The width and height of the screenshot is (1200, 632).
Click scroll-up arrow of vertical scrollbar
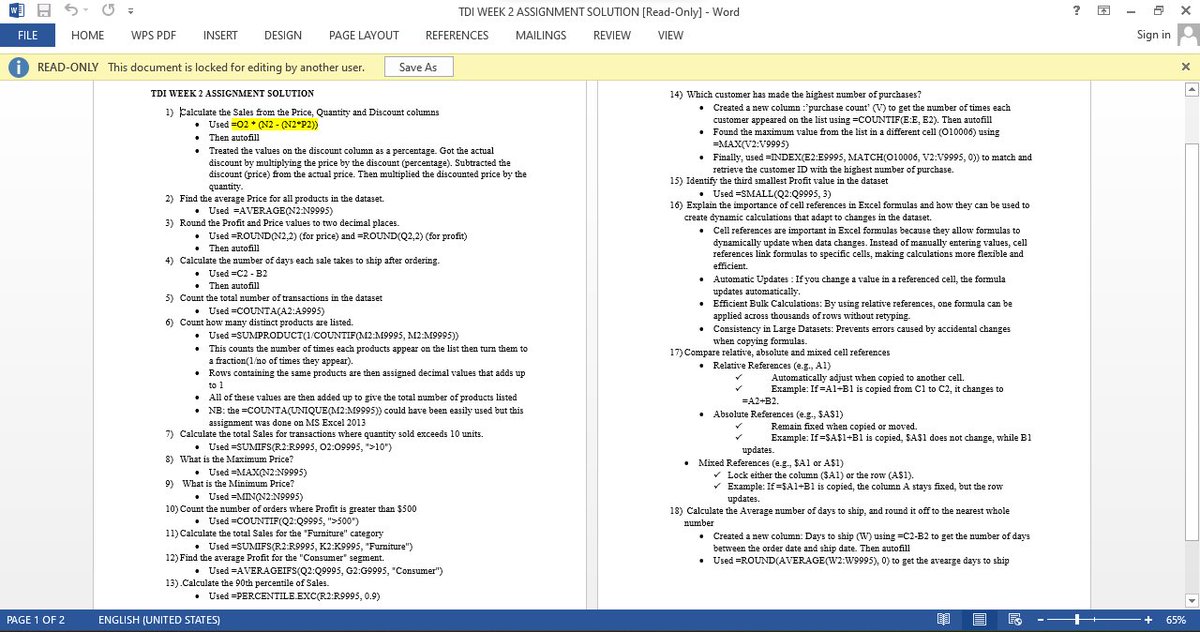tap(1192, 89)
